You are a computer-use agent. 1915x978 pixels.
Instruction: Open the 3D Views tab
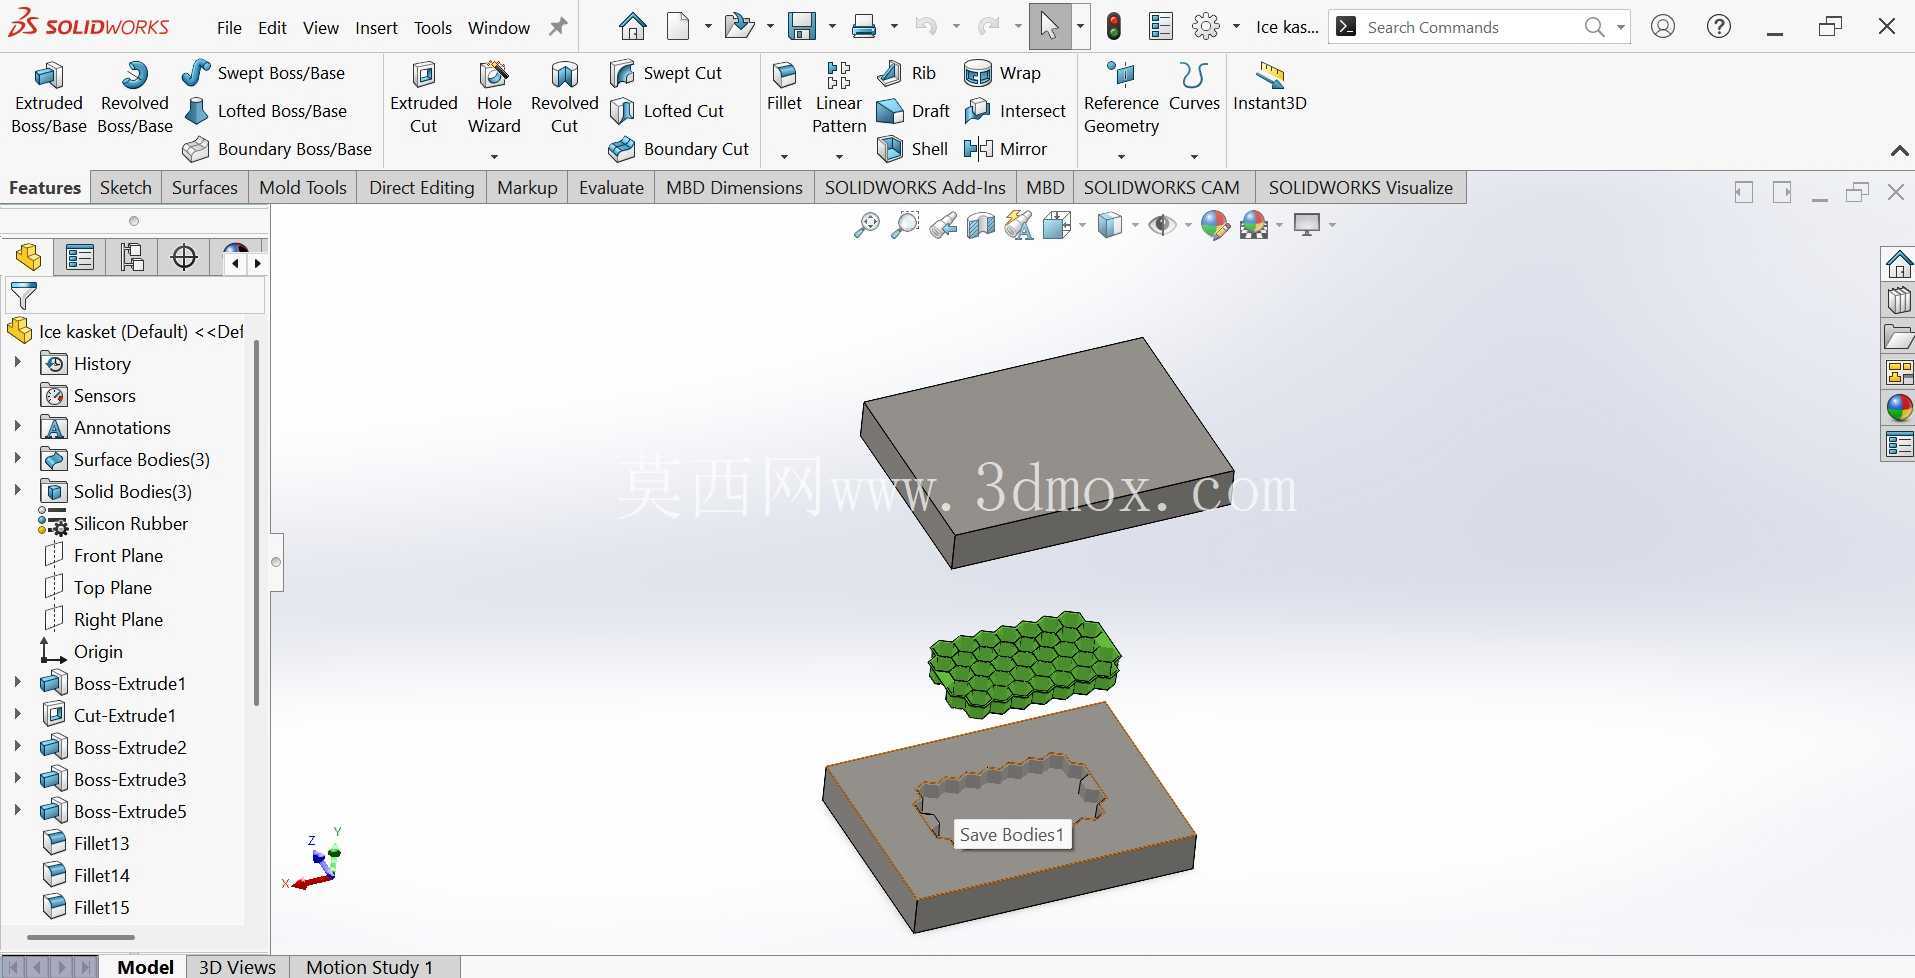[237, 967]
